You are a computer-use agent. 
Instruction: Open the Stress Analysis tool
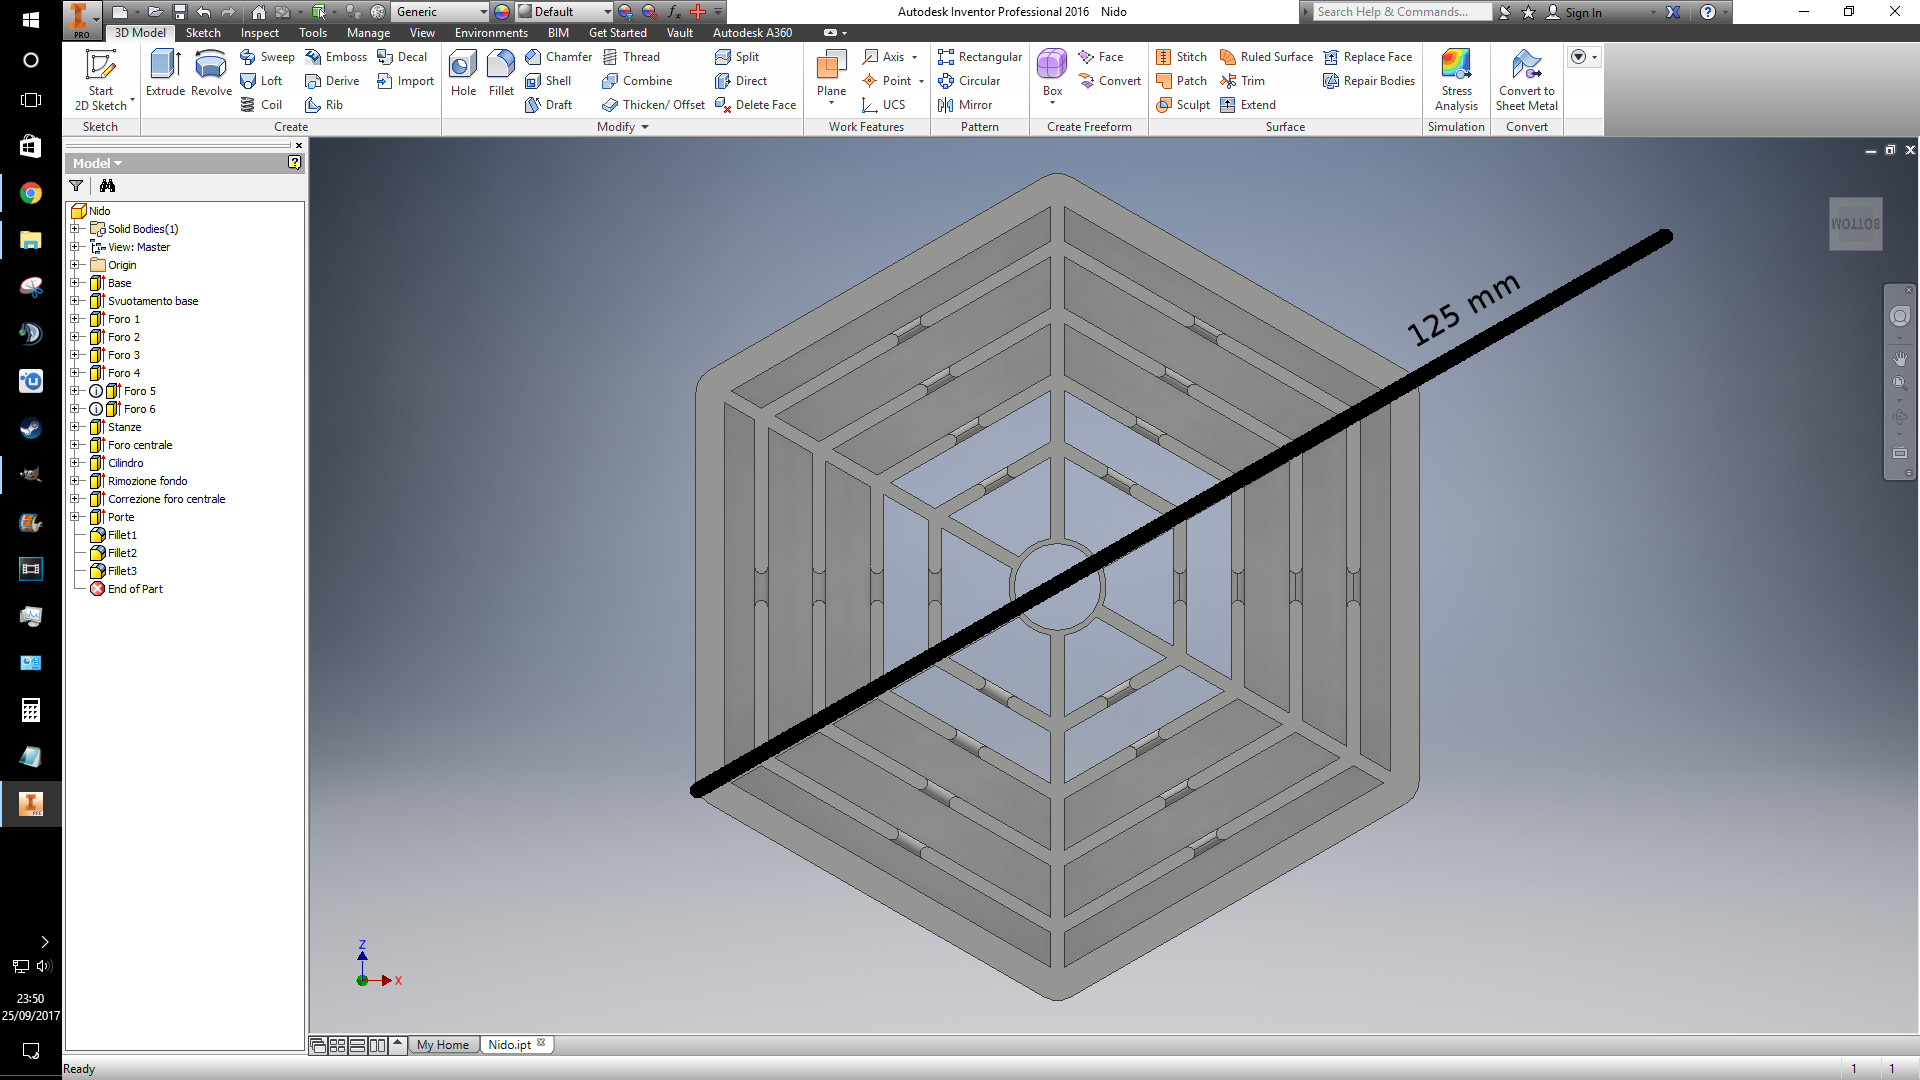click(x=1456, y=80)
